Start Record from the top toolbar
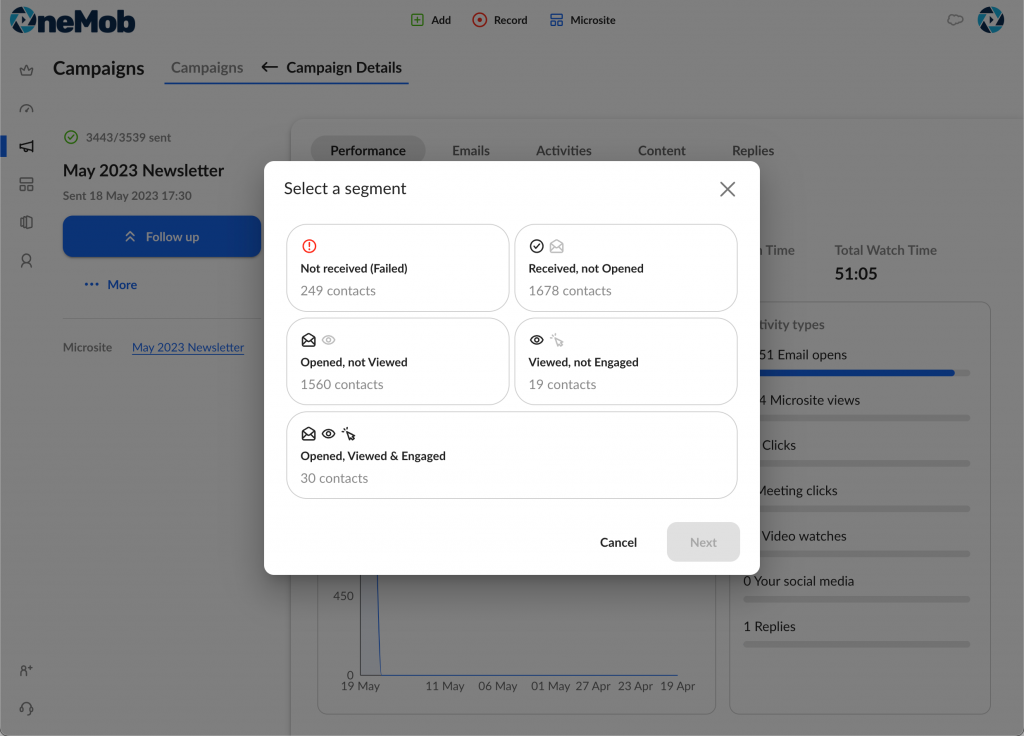The width and height of the screenshot is (1024, 736). click(x=499, y=20)
